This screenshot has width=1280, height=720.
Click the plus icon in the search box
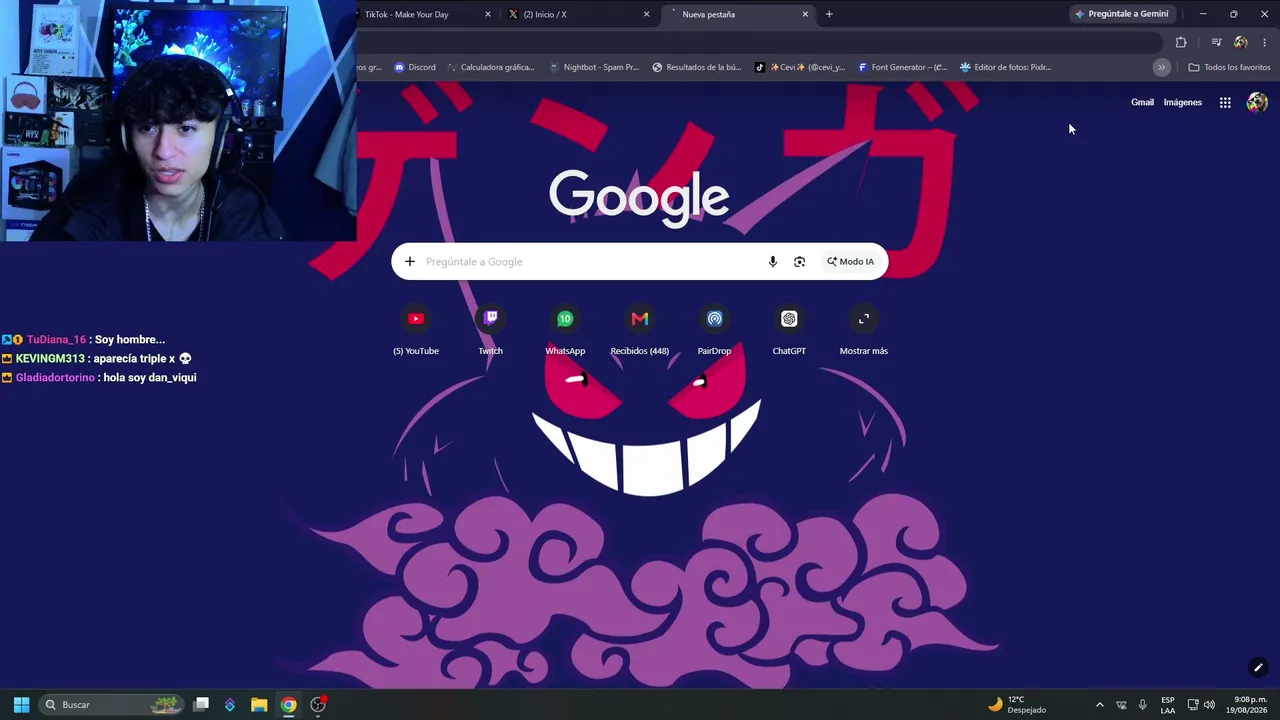[410, 262]
